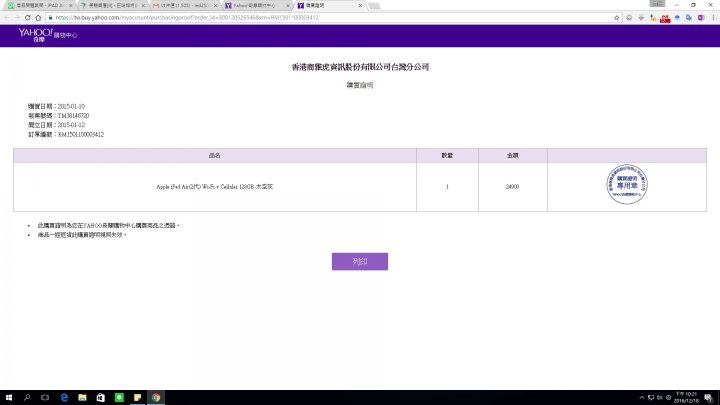Open a new tab with the new-tab button
Viewport: 720px width, 405px height.
pos(374,6)
